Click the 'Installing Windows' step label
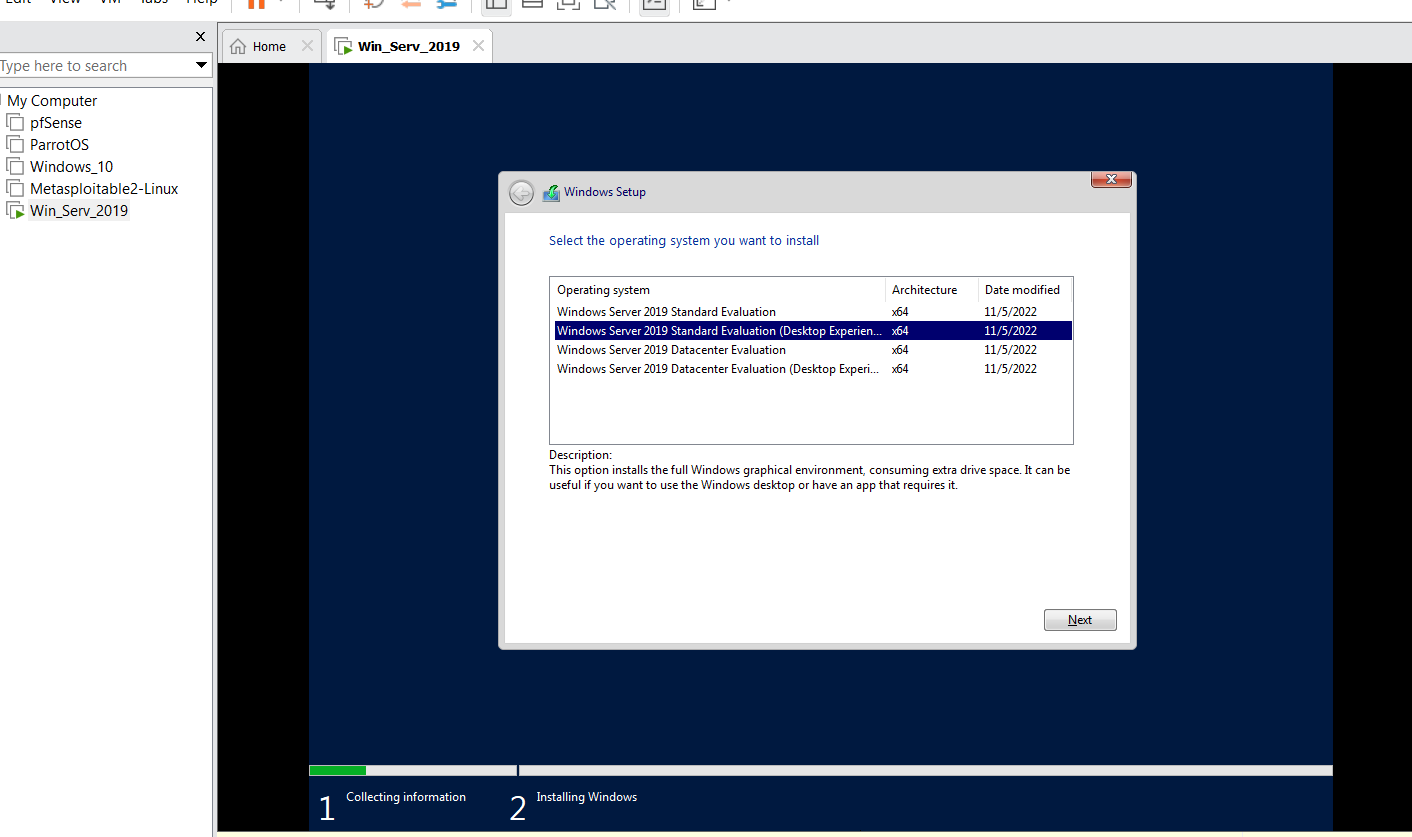Image resolution: width=1412 pixels, height=837 pixels. (x=586, y=797)
